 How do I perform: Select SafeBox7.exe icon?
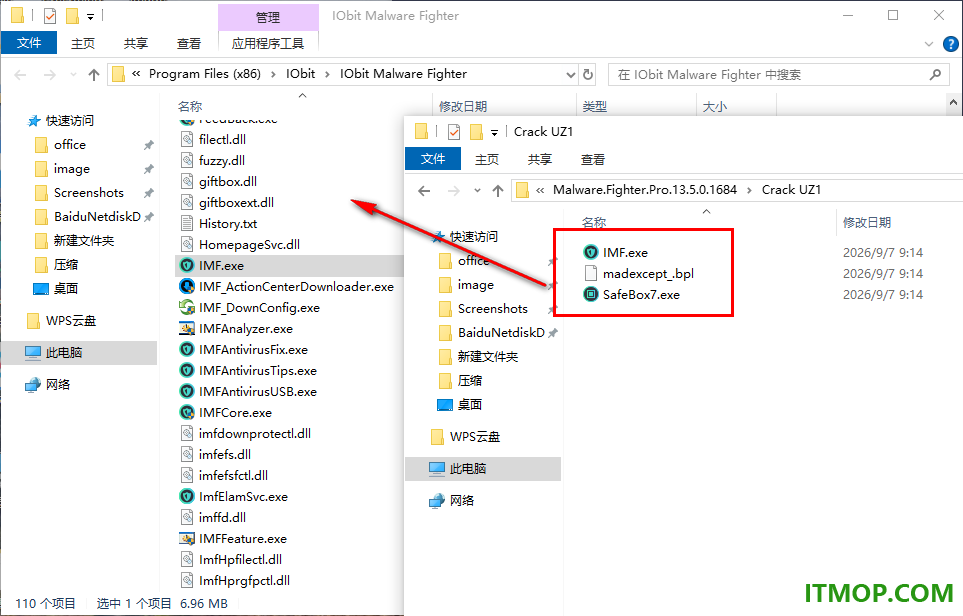coord(591,294)
